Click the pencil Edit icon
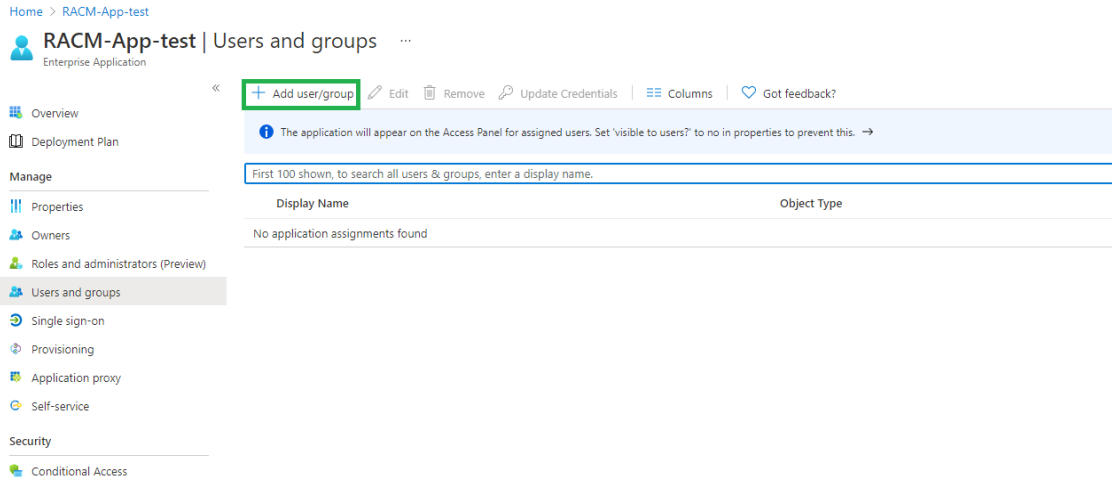The width and height of the screenshot is (1112, 489). pyautogui.click(x=375, y=93)
